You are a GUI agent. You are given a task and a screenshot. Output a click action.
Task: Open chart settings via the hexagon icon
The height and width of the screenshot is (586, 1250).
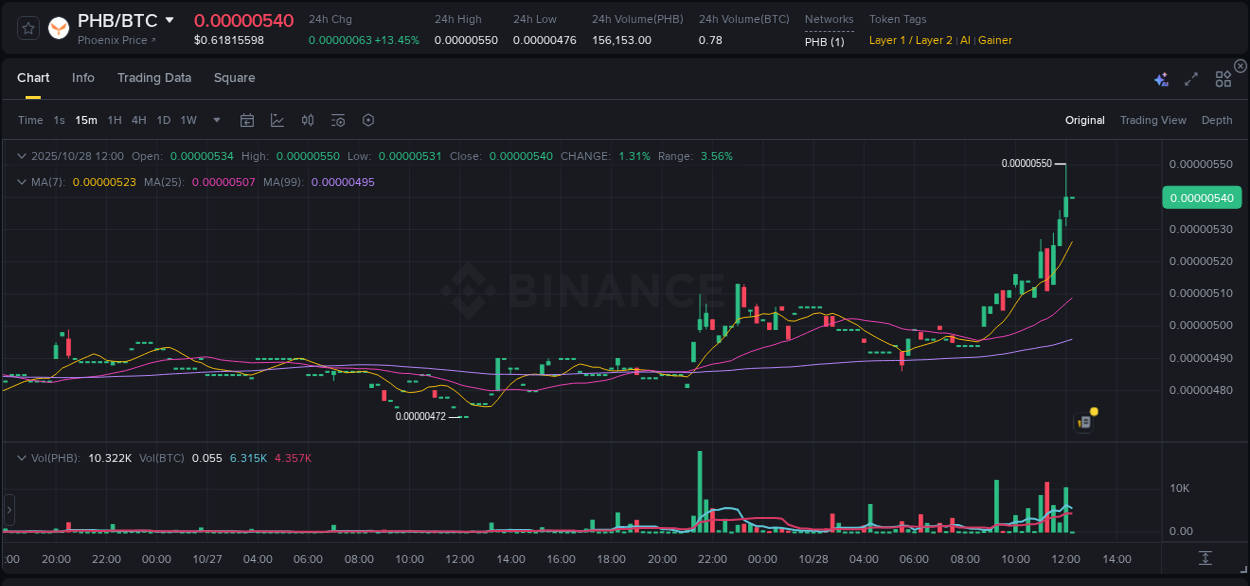pyautogui.click(x=368, y=120)
